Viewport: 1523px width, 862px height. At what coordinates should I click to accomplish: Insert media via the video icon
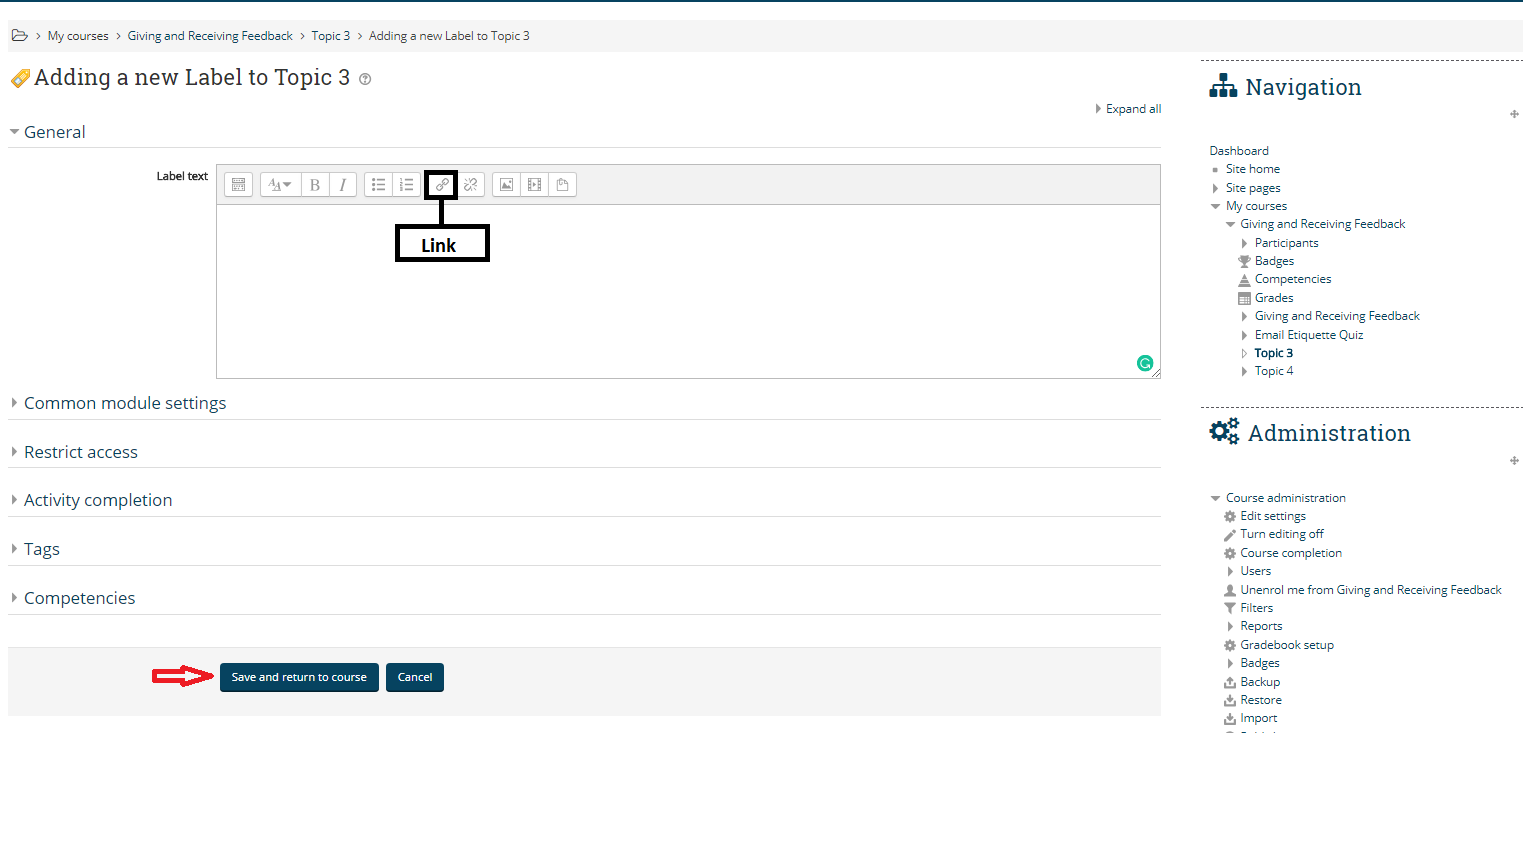(534, 185)
